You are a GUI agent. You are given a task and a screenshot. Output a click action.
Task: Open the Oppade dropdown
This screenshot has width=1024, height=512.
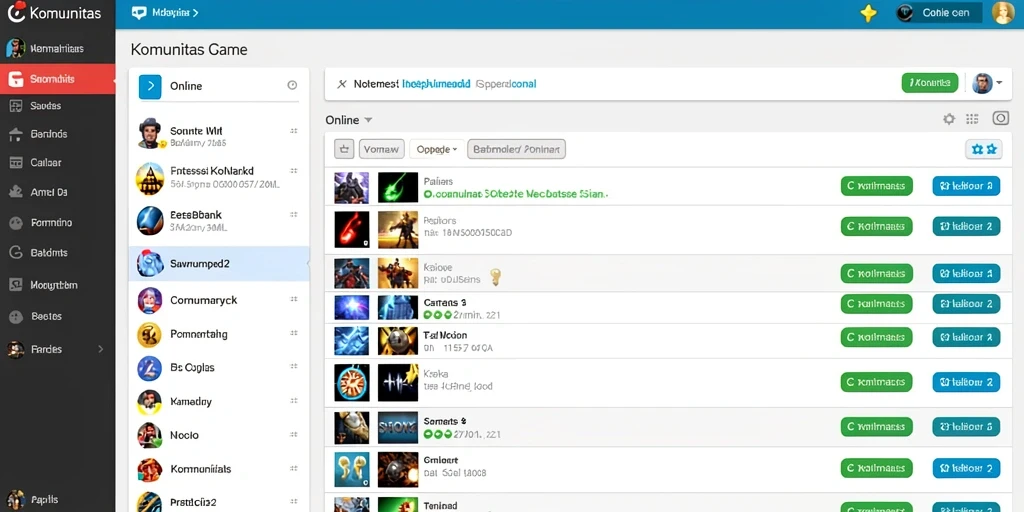(x=437, y=149)
